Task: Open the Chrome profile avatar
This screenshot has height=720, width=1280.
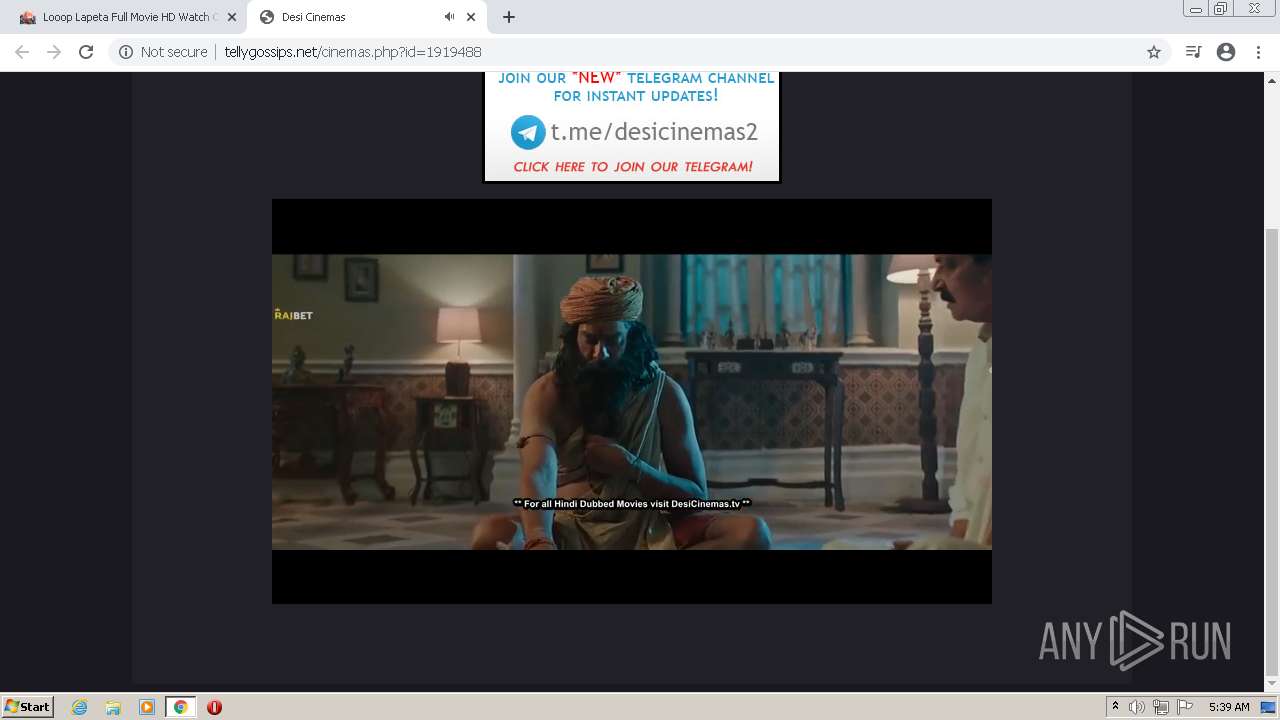Action: click(x=1226, y=52)
